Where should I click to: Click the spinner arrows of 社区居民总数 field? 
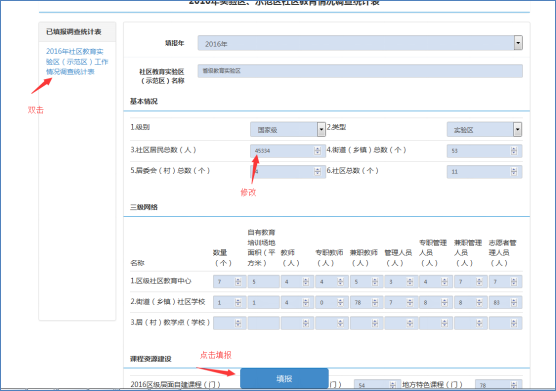click(317, 151)
